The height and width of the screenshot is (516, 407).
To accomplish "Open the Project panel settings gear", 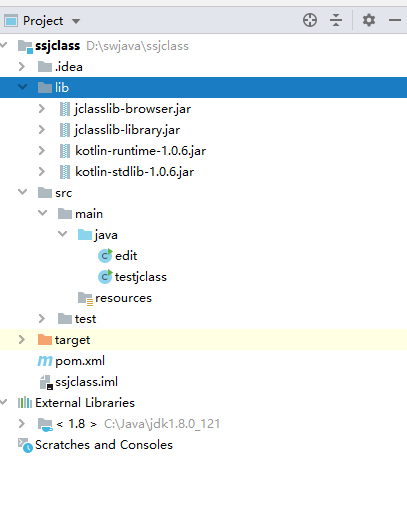I will click(369, 20).
